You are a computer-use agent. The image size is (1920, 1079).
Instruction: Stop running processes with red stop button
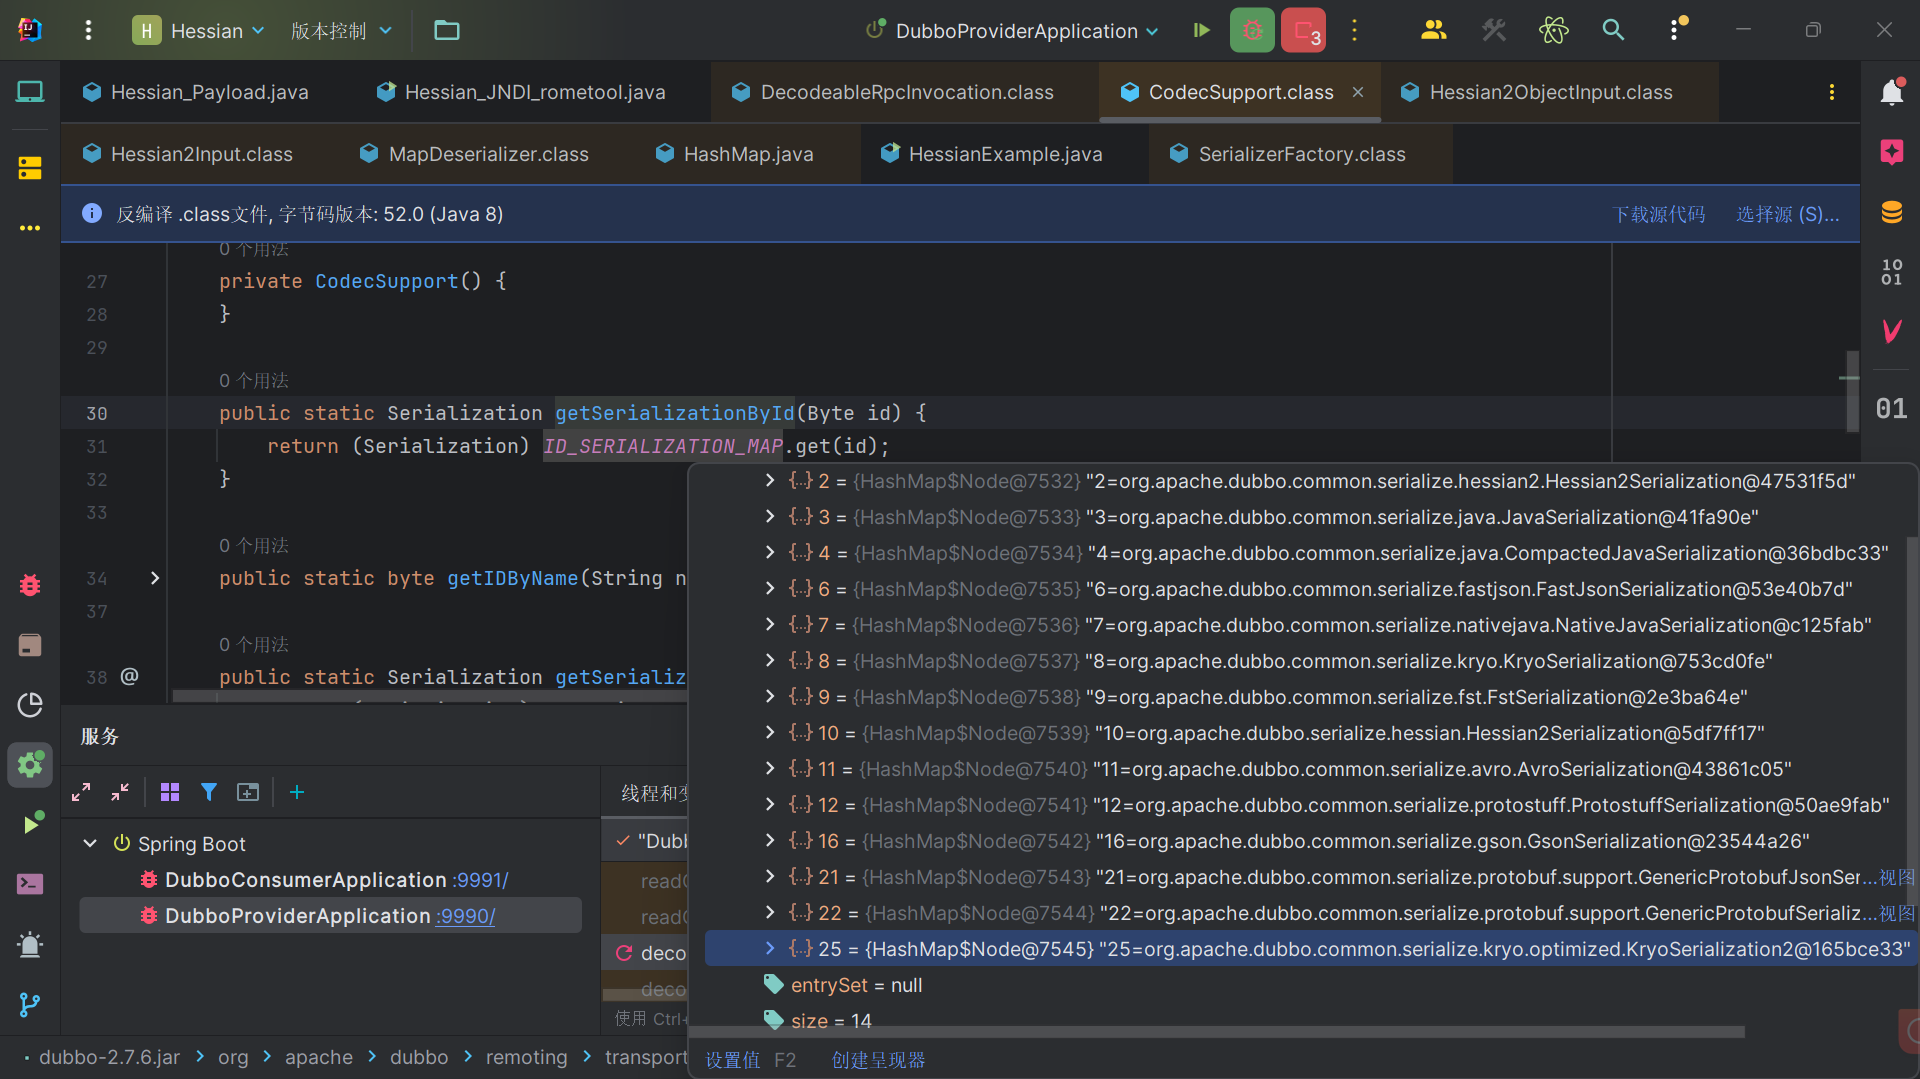coord(1303,30)
